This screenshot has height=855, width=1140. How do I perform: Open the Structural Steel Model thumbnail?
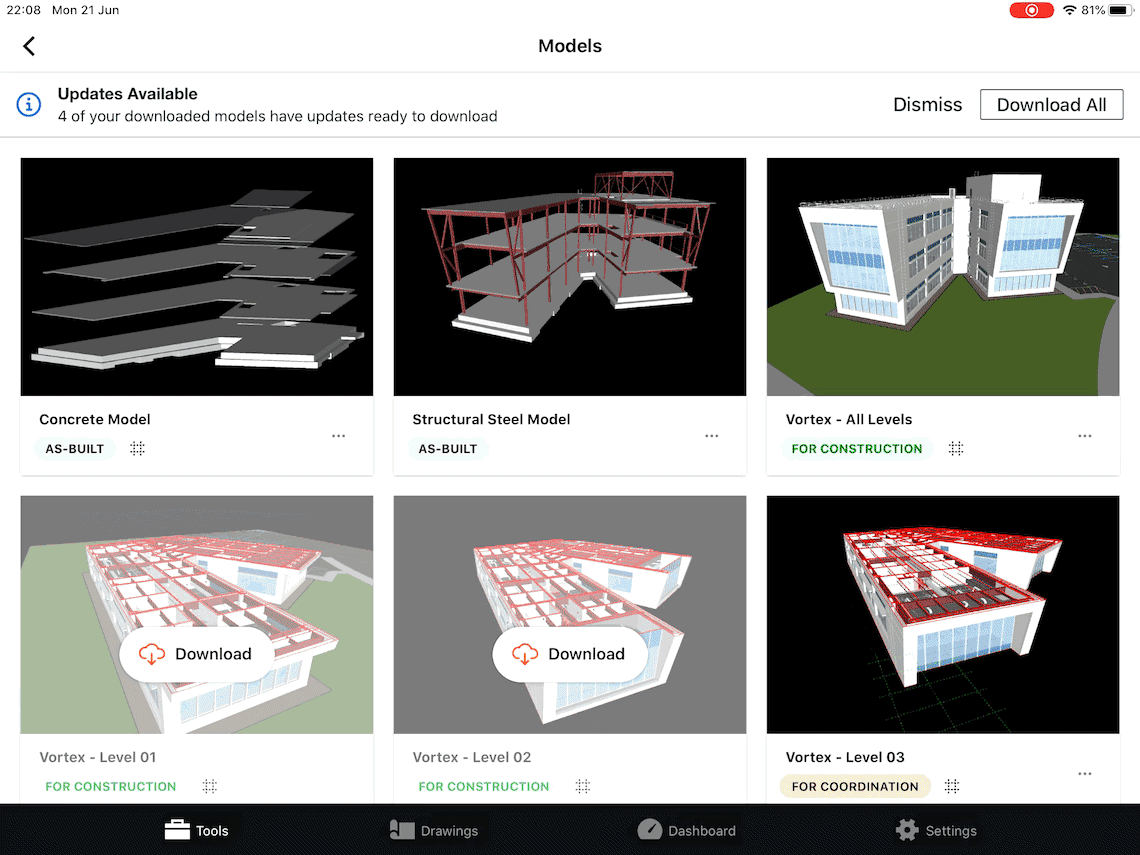tap(570, 277)
